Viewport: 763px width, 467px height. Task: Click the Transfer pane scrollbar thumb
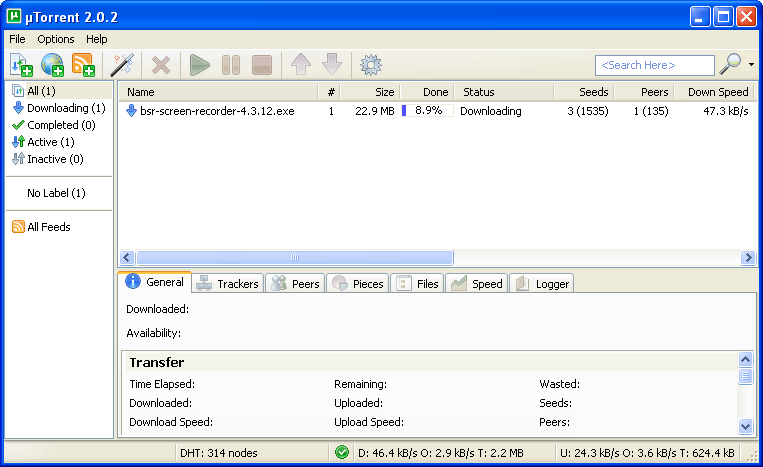[745, 376]
